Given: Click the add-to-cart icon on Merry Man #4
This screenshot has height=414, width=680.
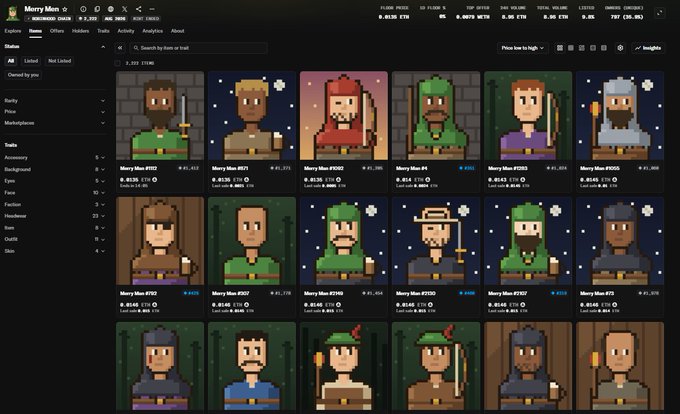Looking at the screenshot, I should click(x=428, y=179).
